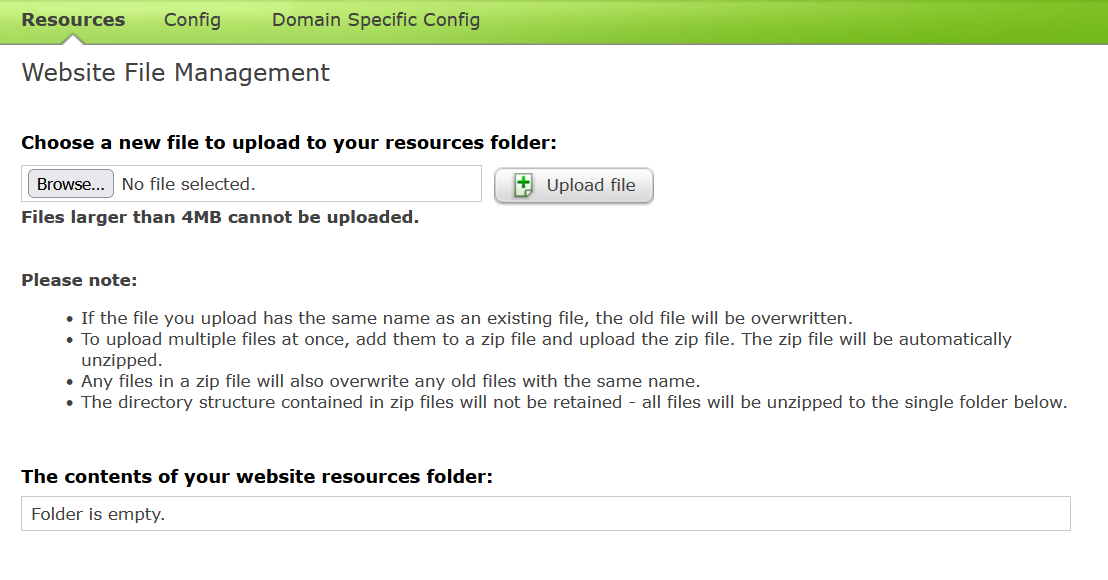The width and height of the screenshot is (1108, 580).
Task: Click the note about uploading multiple files
Action: [546, 350]
